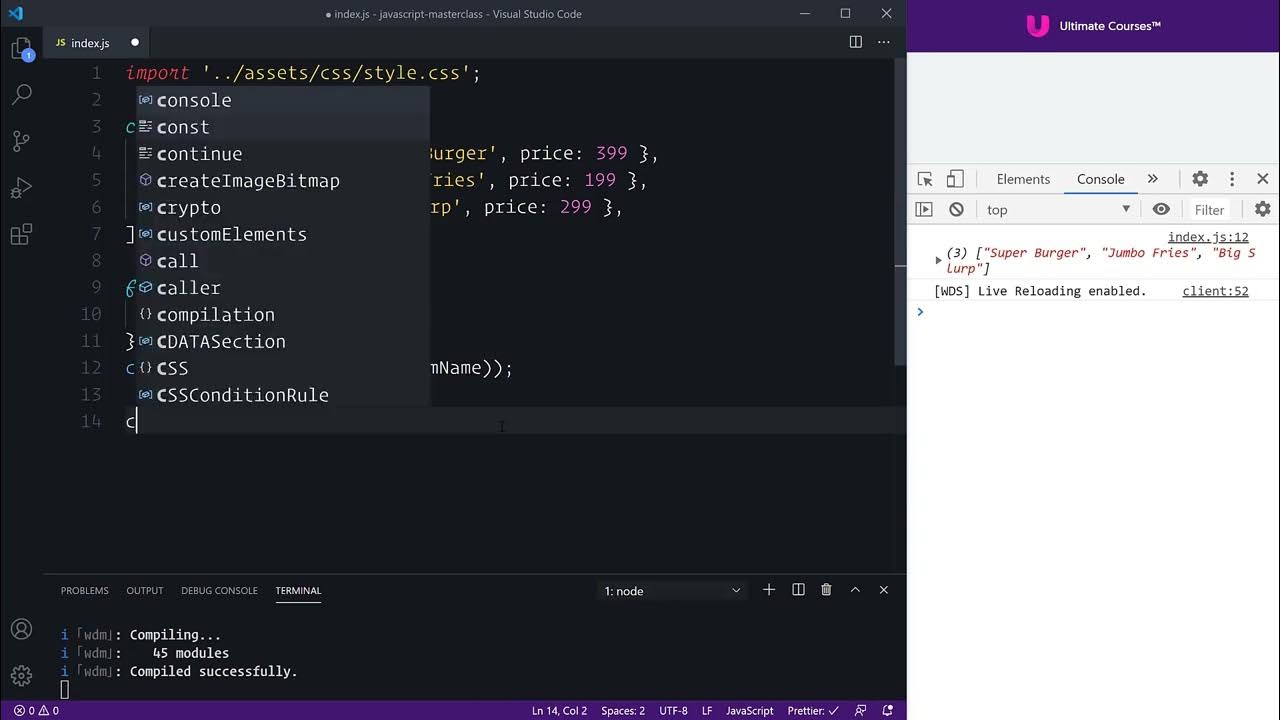
Task: Change the language mode 'JavaScript'
Action: pyautogui.click(x=749, y=711)
